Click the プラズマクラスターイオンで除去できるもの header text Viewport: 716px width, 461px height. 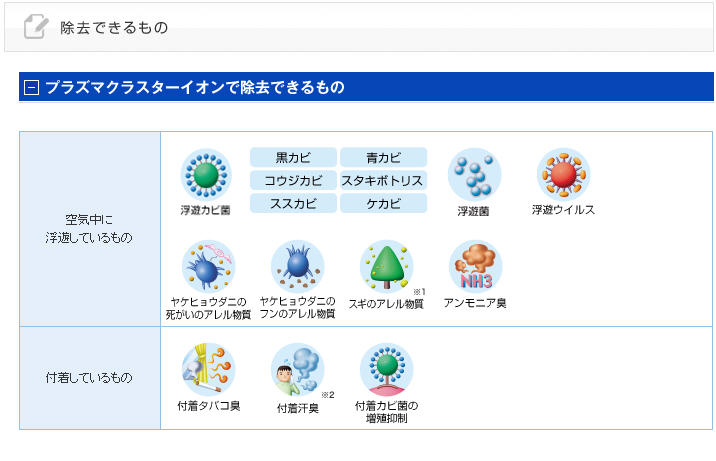tap(195, 87)
